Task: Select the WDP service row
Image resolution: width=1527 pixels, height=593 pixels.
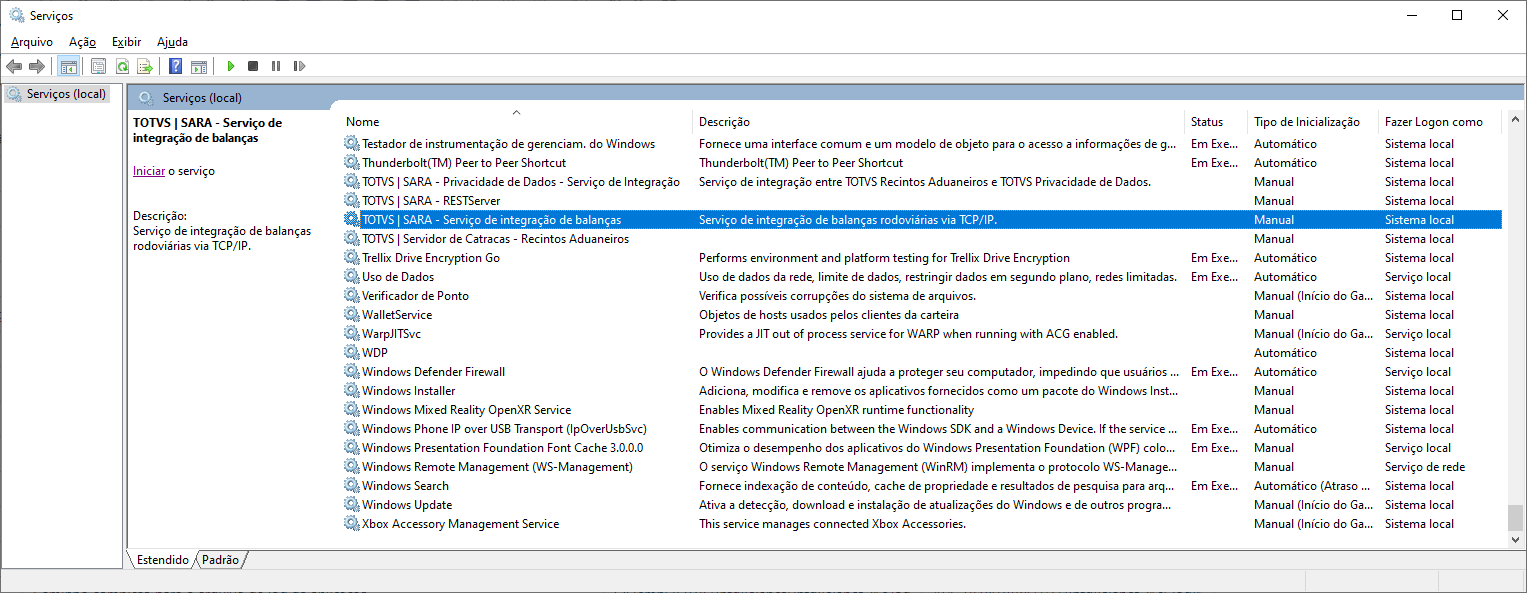Action: pos(921,353)
